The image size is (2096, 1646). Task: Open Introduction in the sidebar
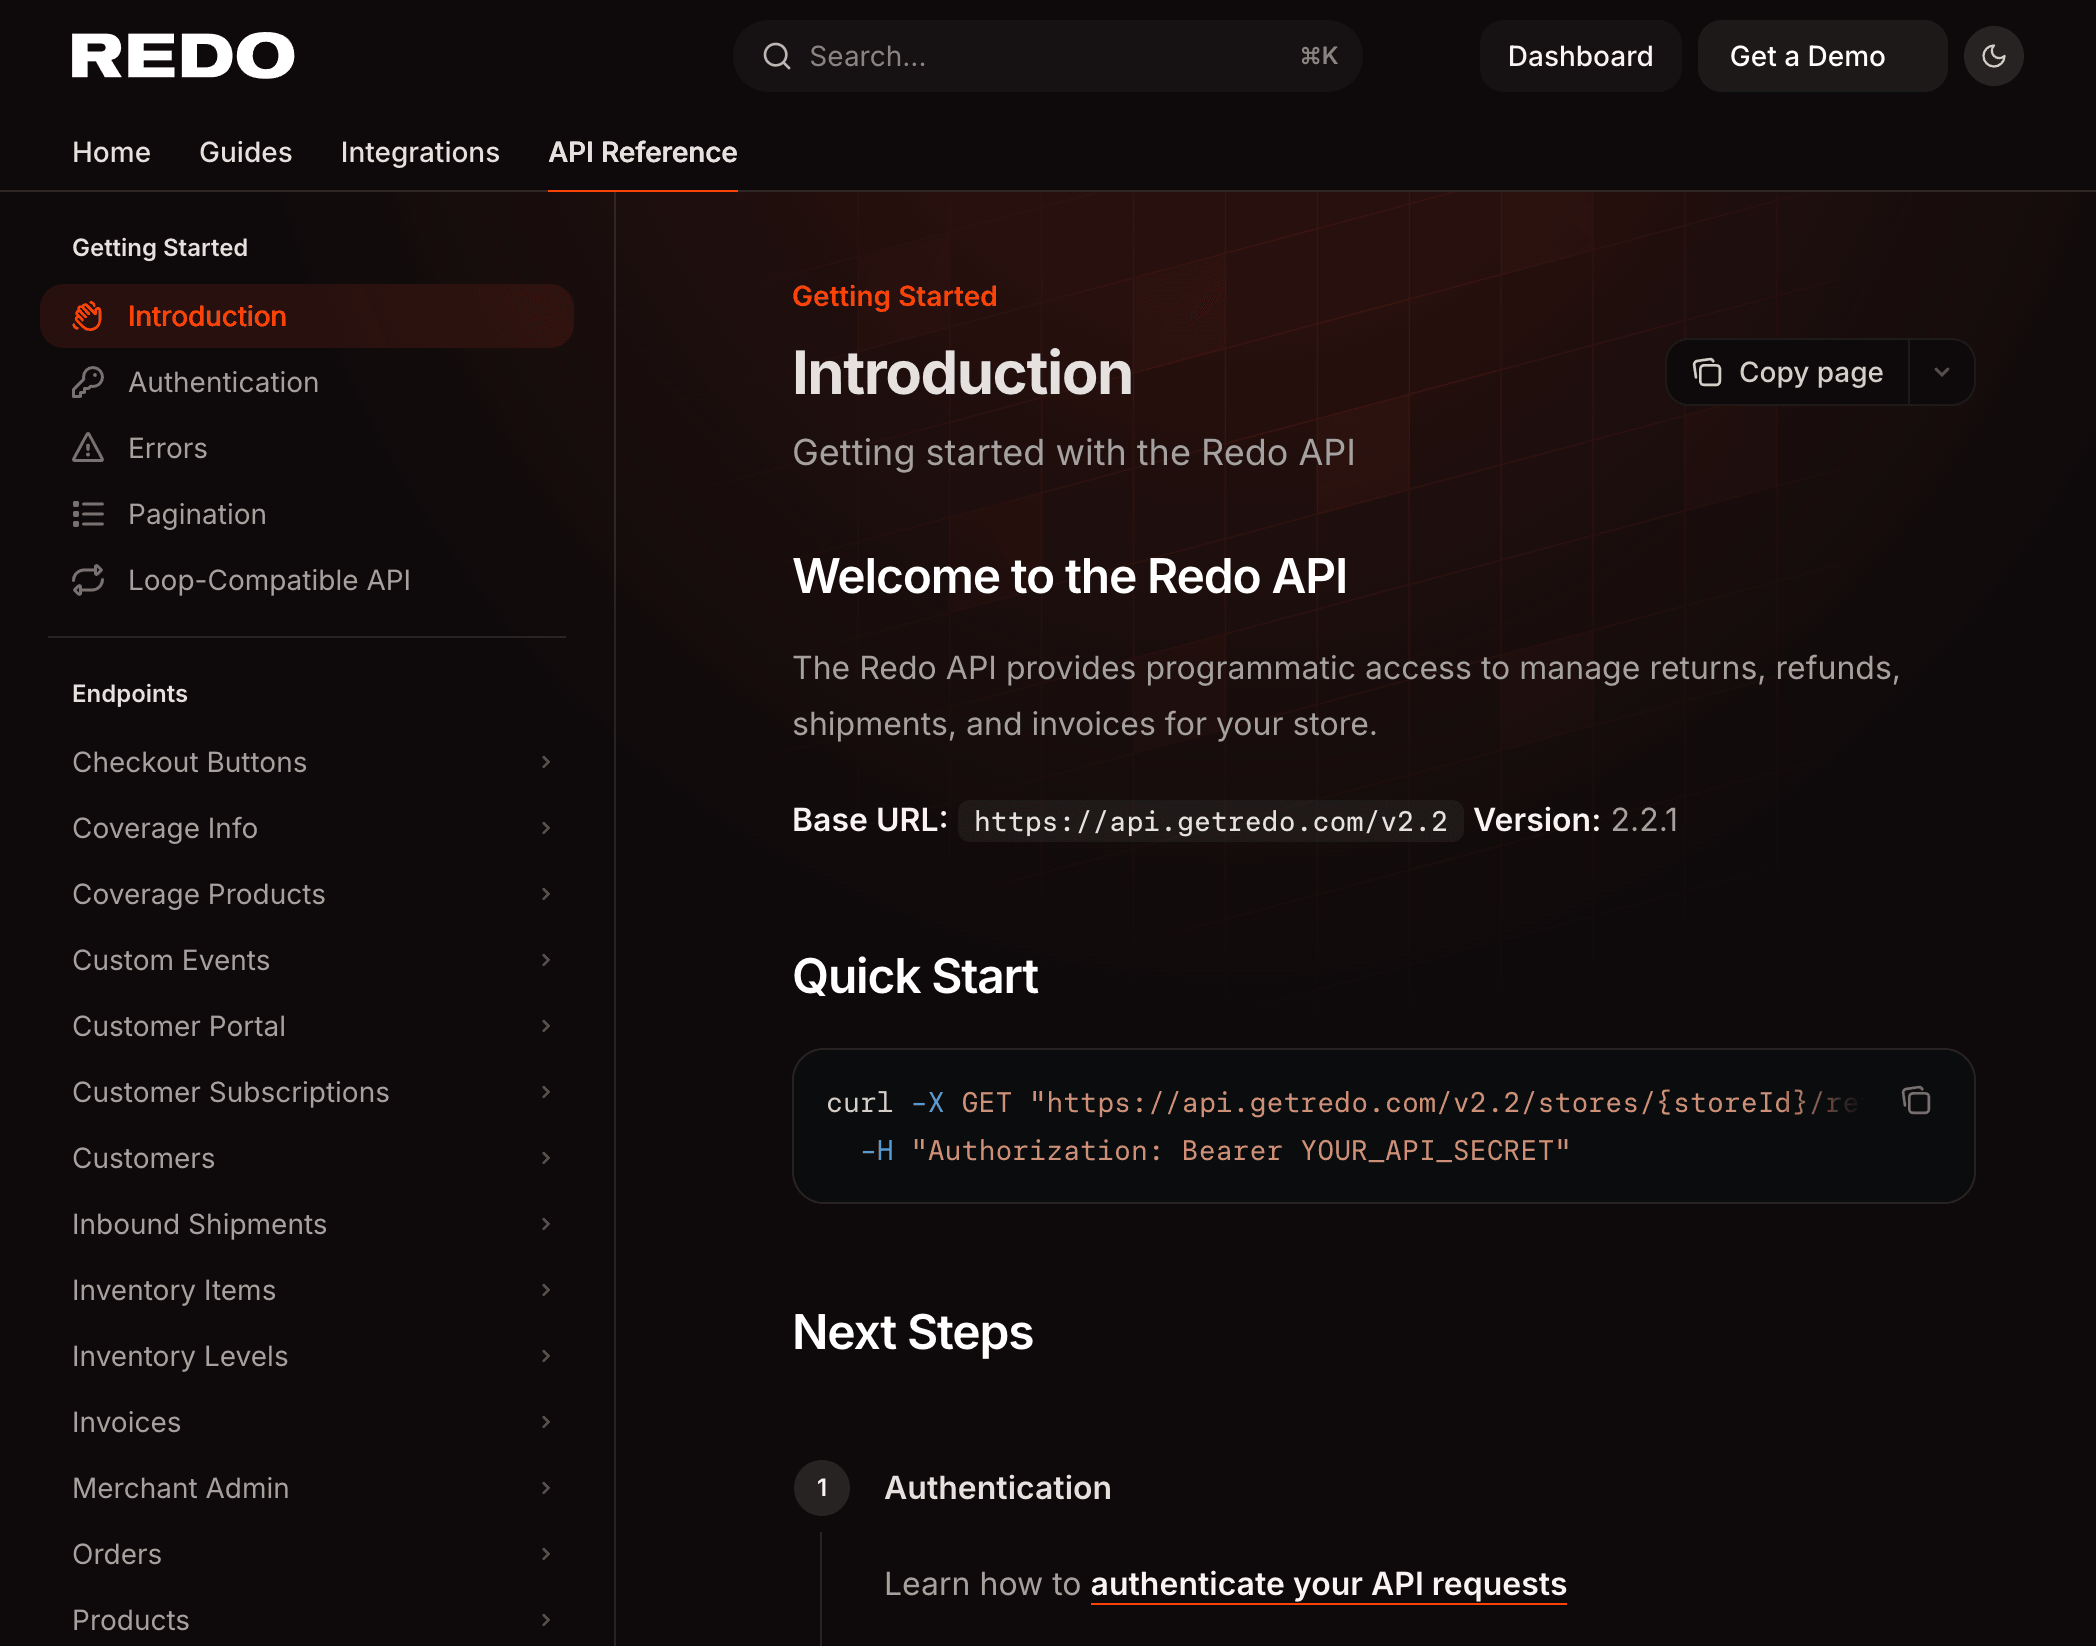[307, 316]
